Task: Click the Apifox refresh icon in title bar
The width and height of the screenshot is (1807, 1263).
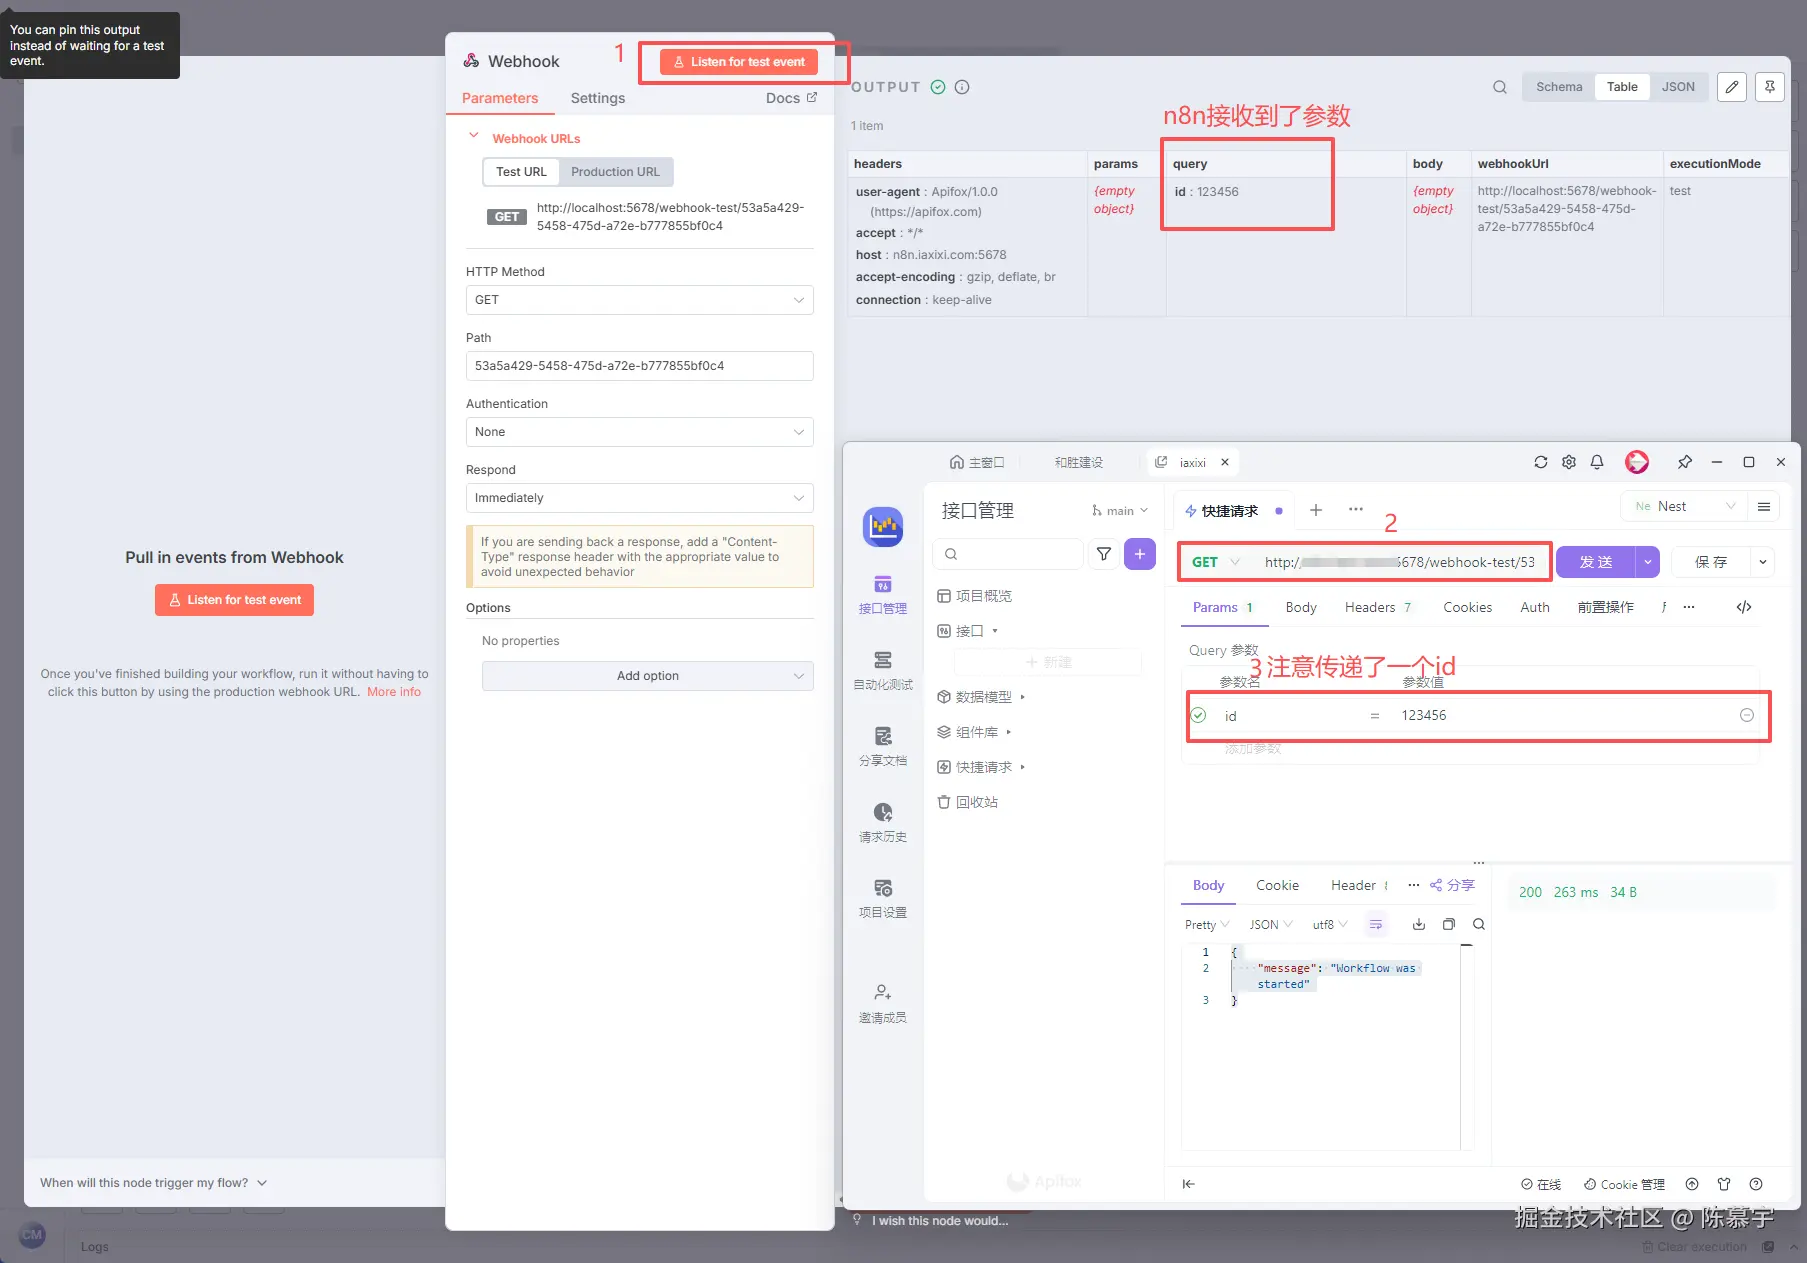Action: click(1541, 462)
